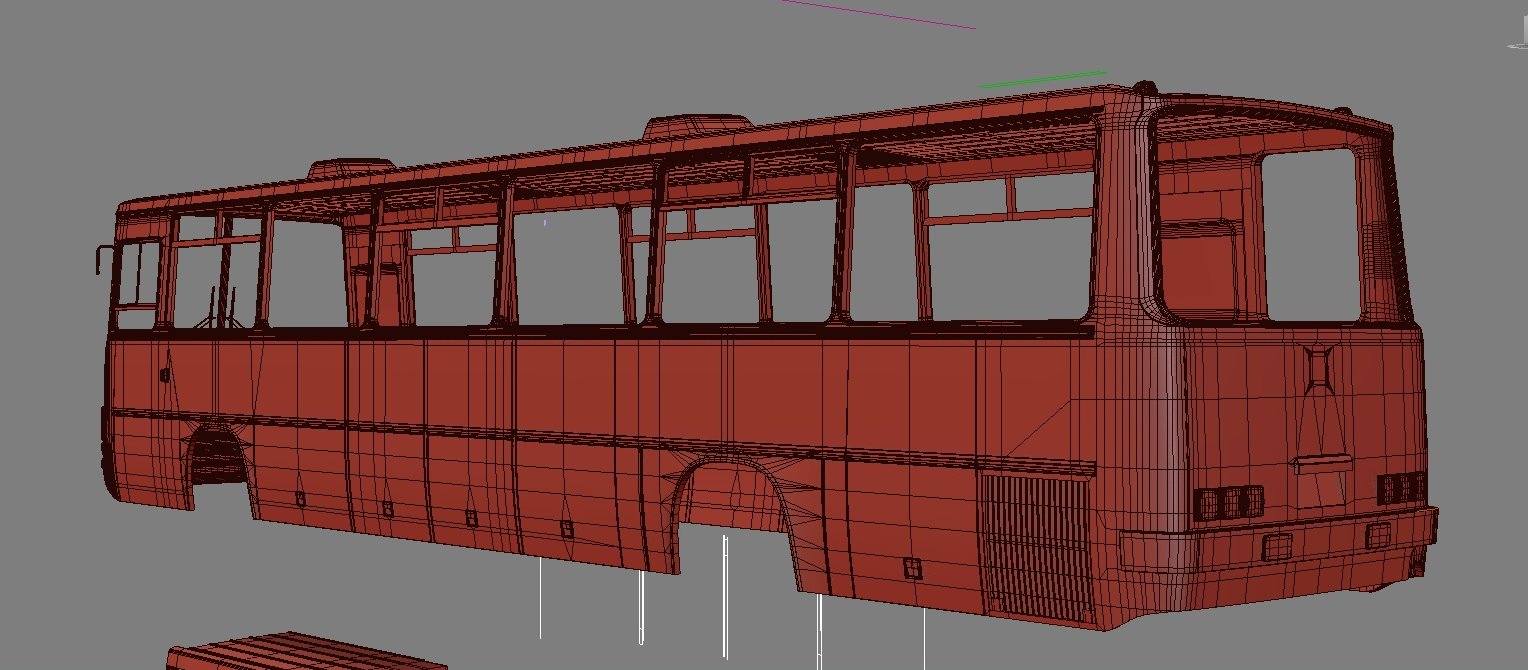Select the detached red part at bottom-left
This screenshot has height=670, width=1528.
pos(300,652)
